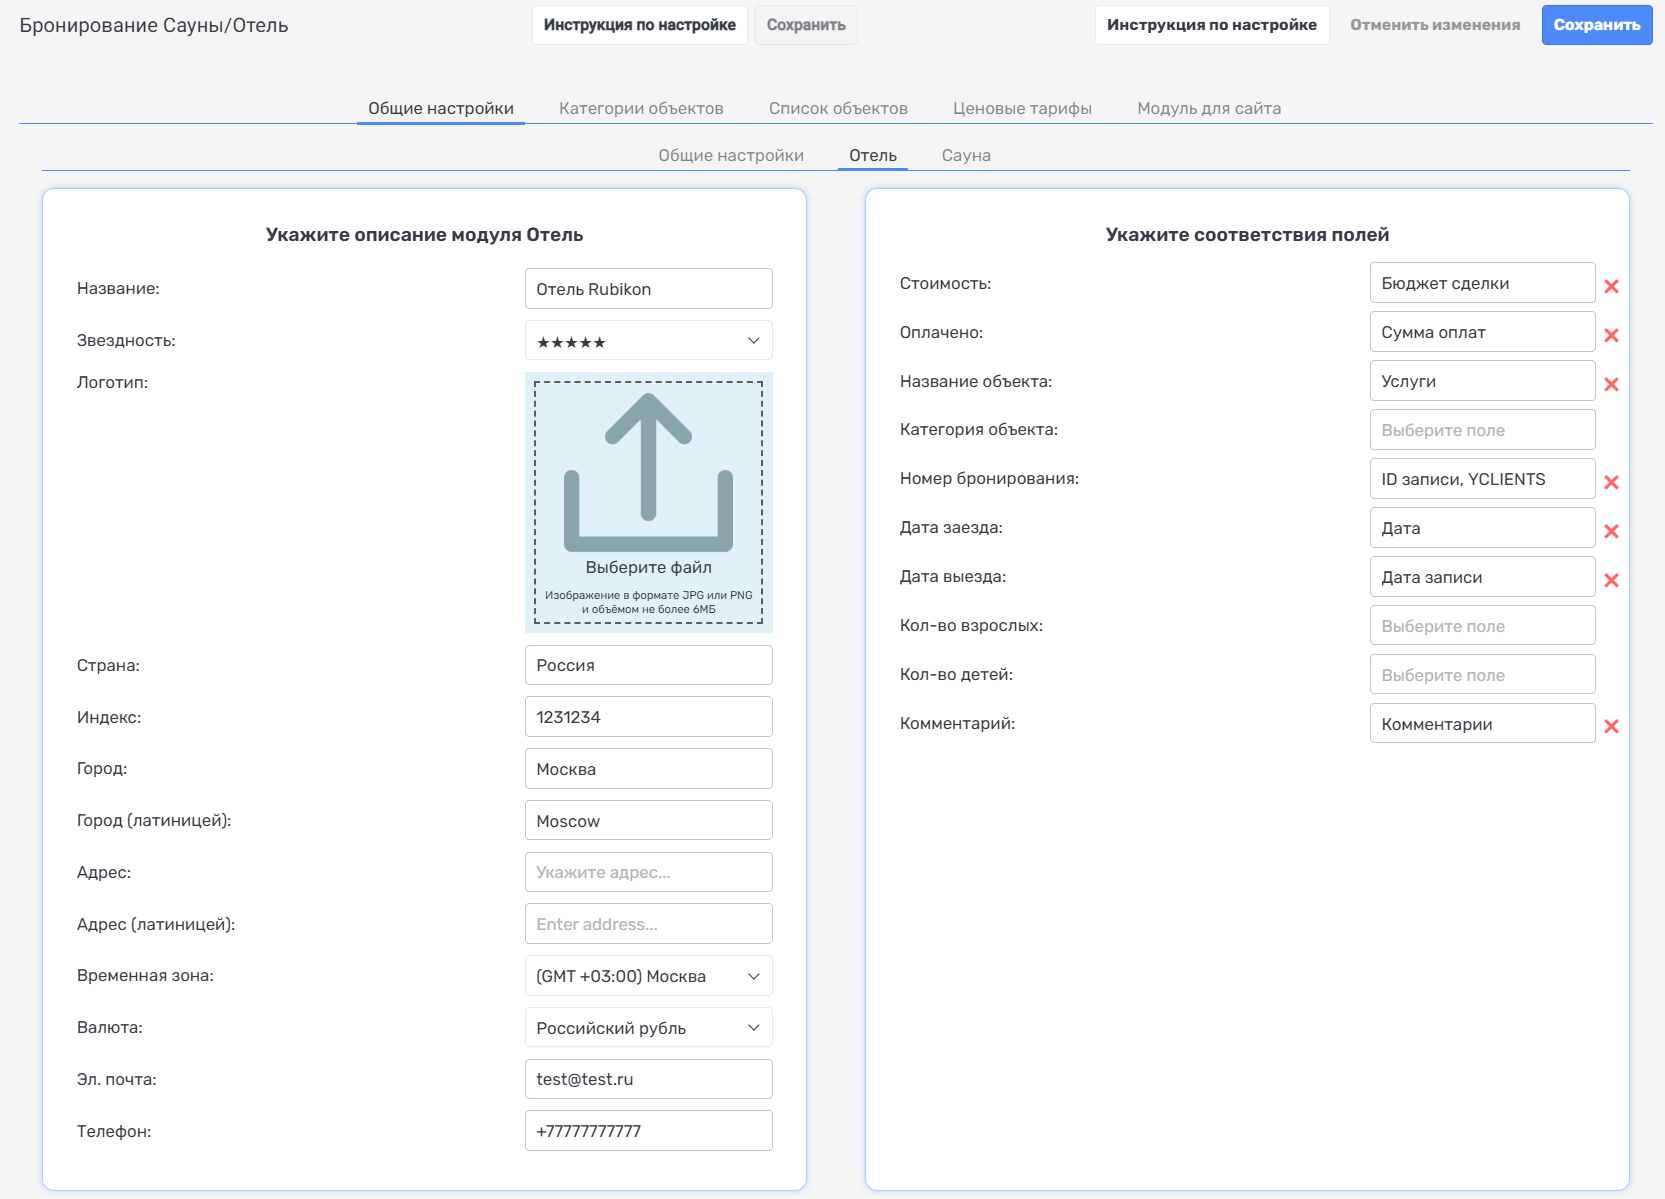Click the image format hint text
This screenshot has height=1199, width=1665.
[x=648, y=602]
